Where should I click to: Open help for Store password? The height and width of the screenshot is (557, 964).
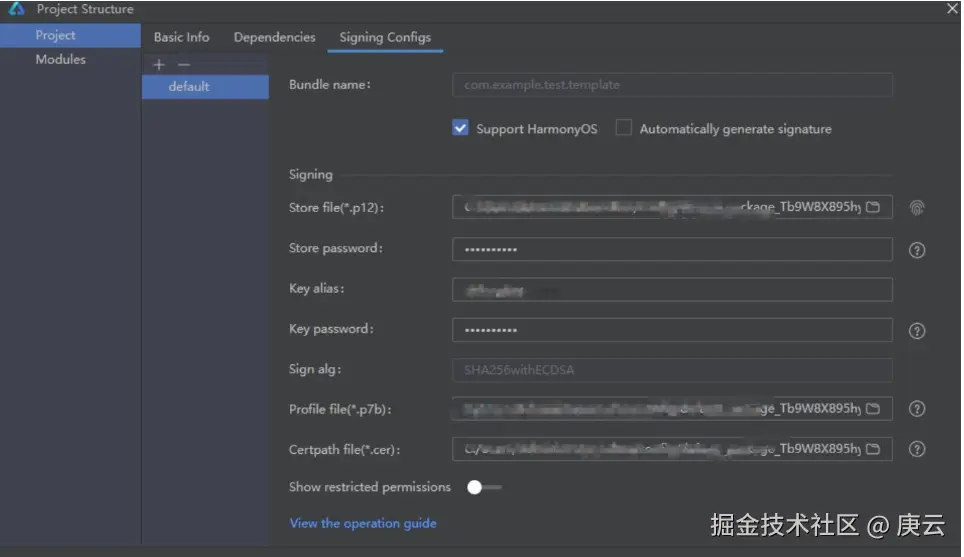pos(917,250)
